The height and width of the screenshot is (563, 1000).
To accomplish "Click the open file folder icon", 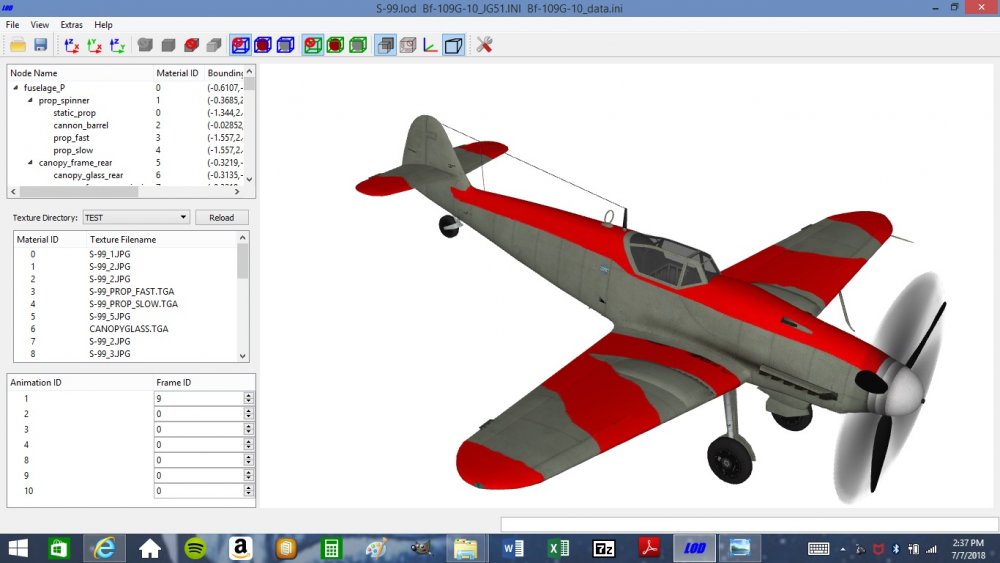I will click(x=18, y=45).
